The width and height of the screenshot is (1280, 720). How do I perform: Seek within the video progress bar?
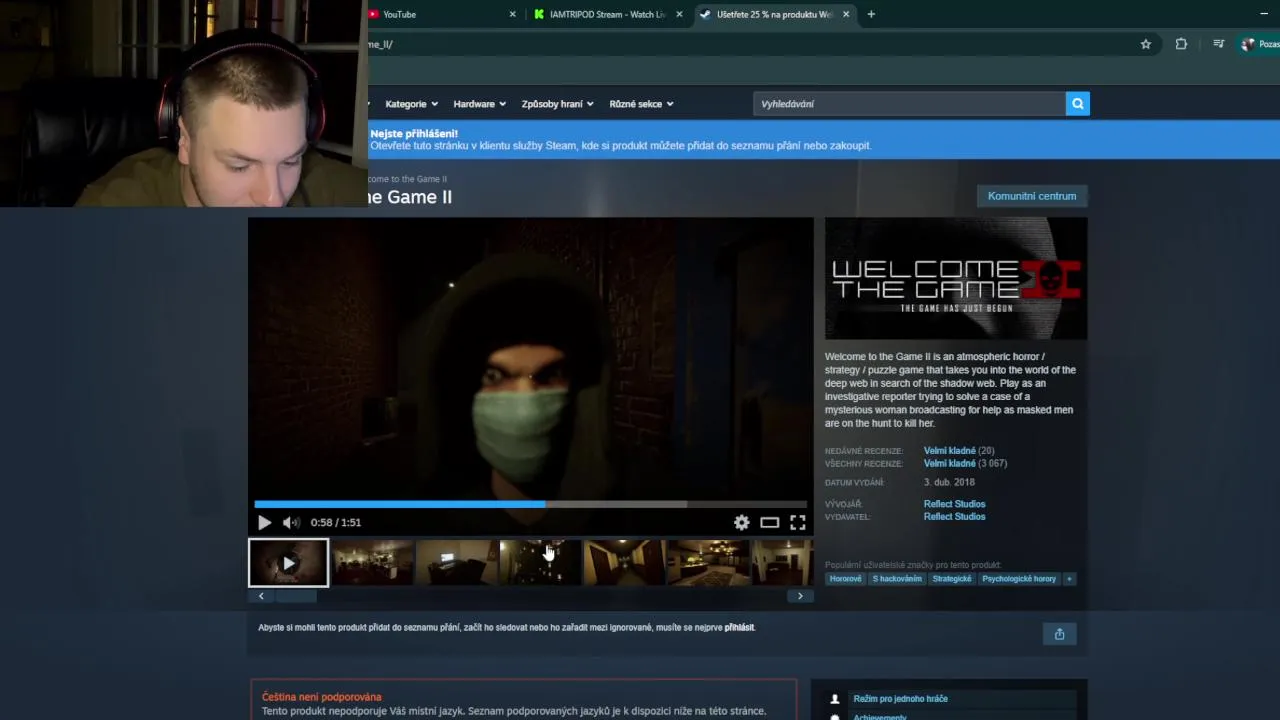coord(530,504)
